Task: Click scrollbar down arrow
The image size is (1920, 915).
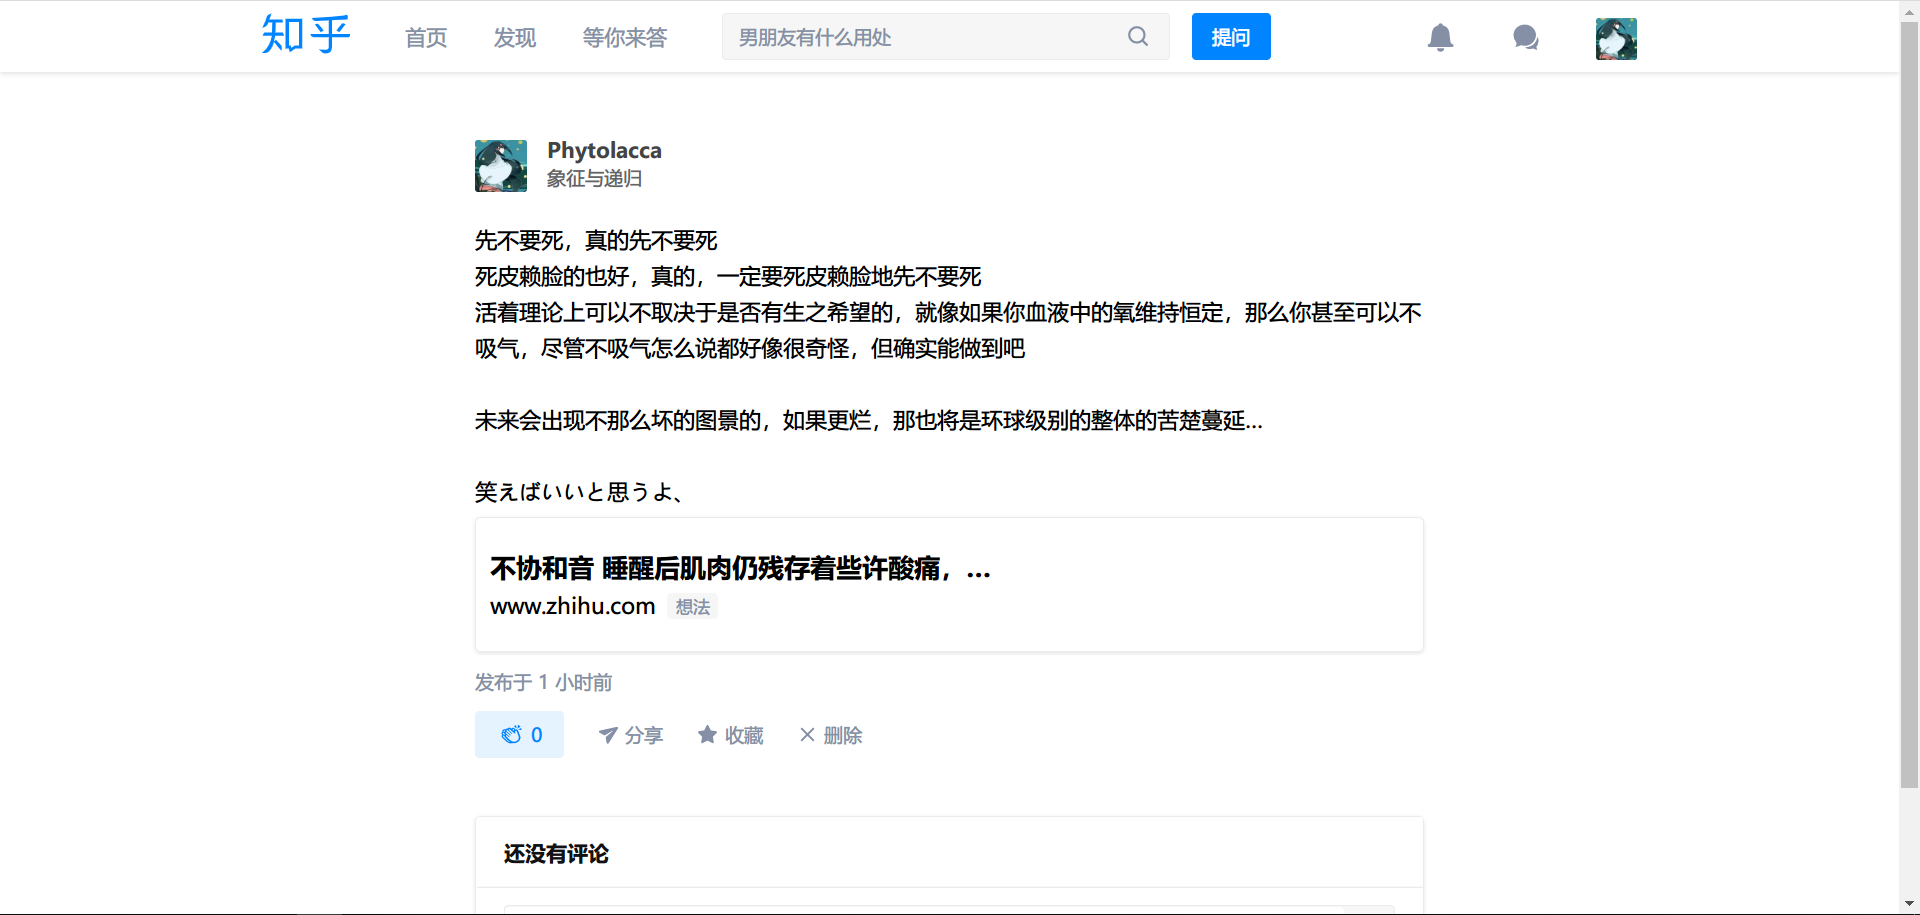Action: 1909,904
